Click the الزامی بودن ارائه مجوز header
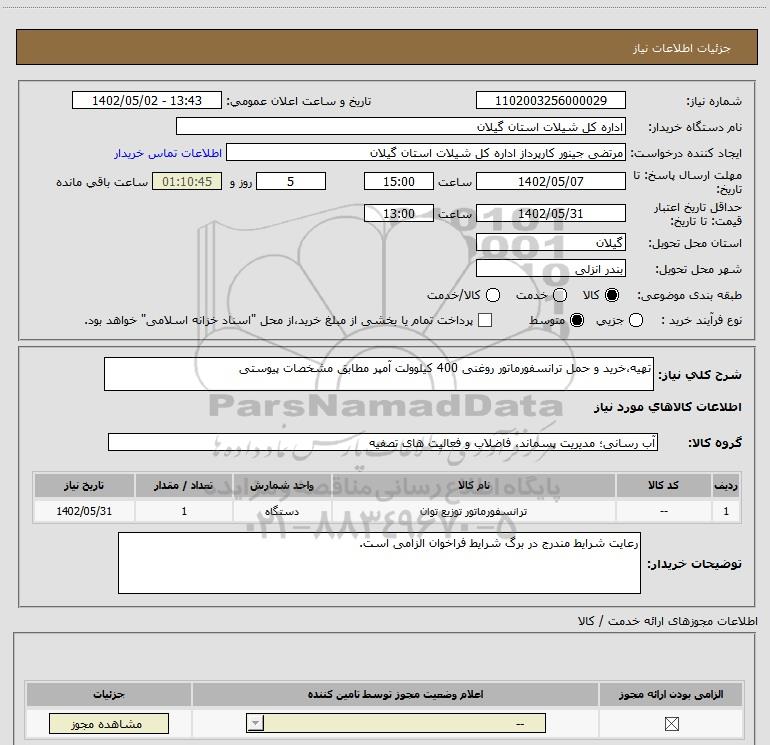This screenshot has height=745, width=770. (671, 694)
